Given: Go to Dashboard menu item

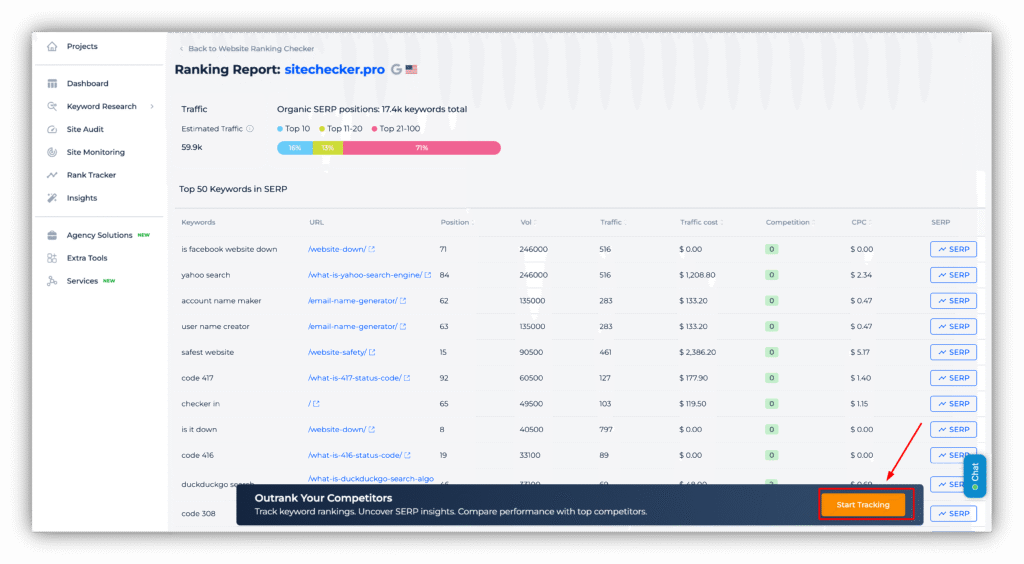Looking at the screenshot, I should (x=88, y=84).
